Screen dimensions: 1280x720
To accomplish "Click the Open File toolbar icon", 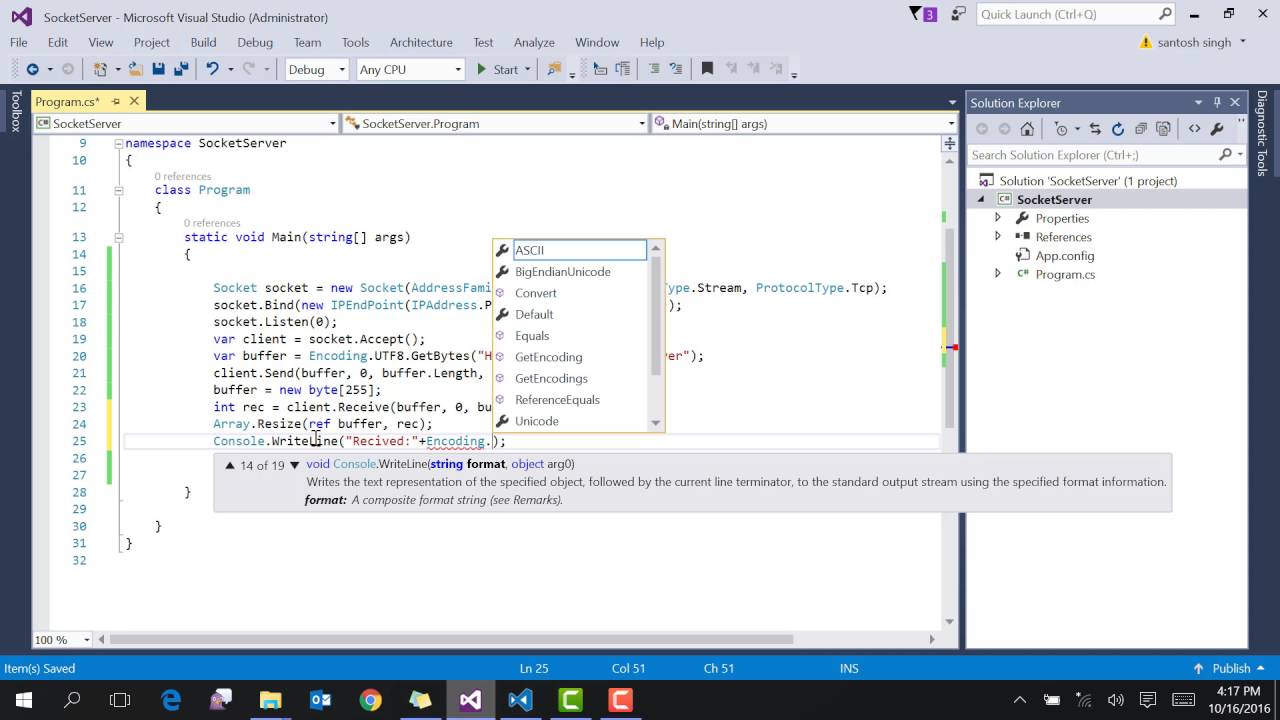I will [136, 69].
